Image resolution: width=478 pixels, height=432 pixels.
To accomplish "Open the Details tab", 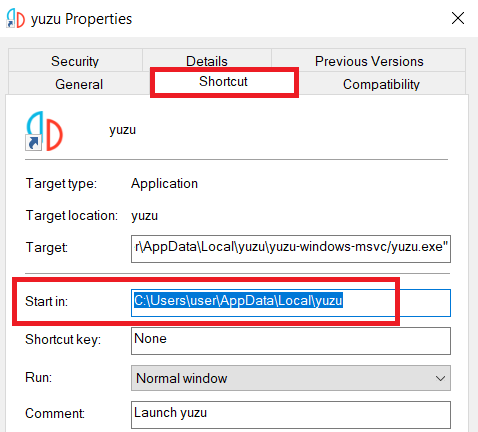I will [207, 60].
